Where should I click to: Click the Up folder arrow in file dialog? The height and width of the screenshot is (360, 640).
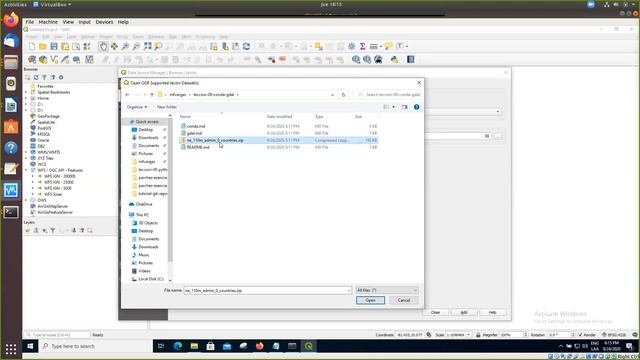pos(152,95)
